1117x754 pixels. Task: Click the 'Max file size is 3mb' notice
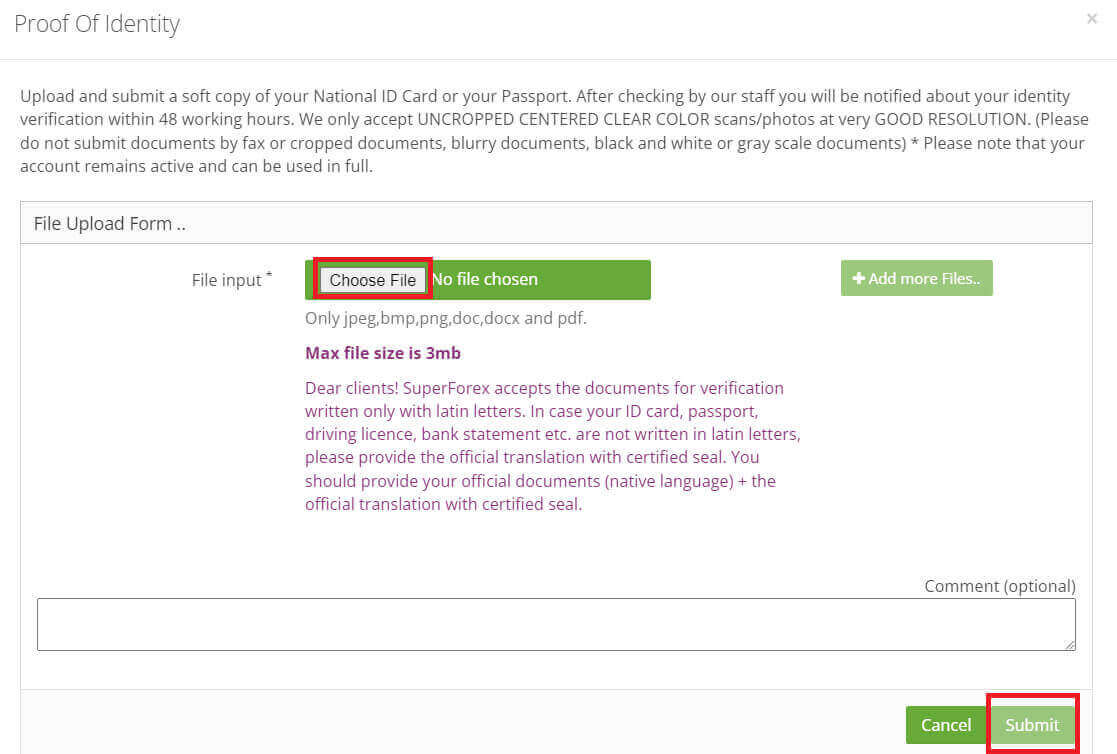click(x=383, y=353)
